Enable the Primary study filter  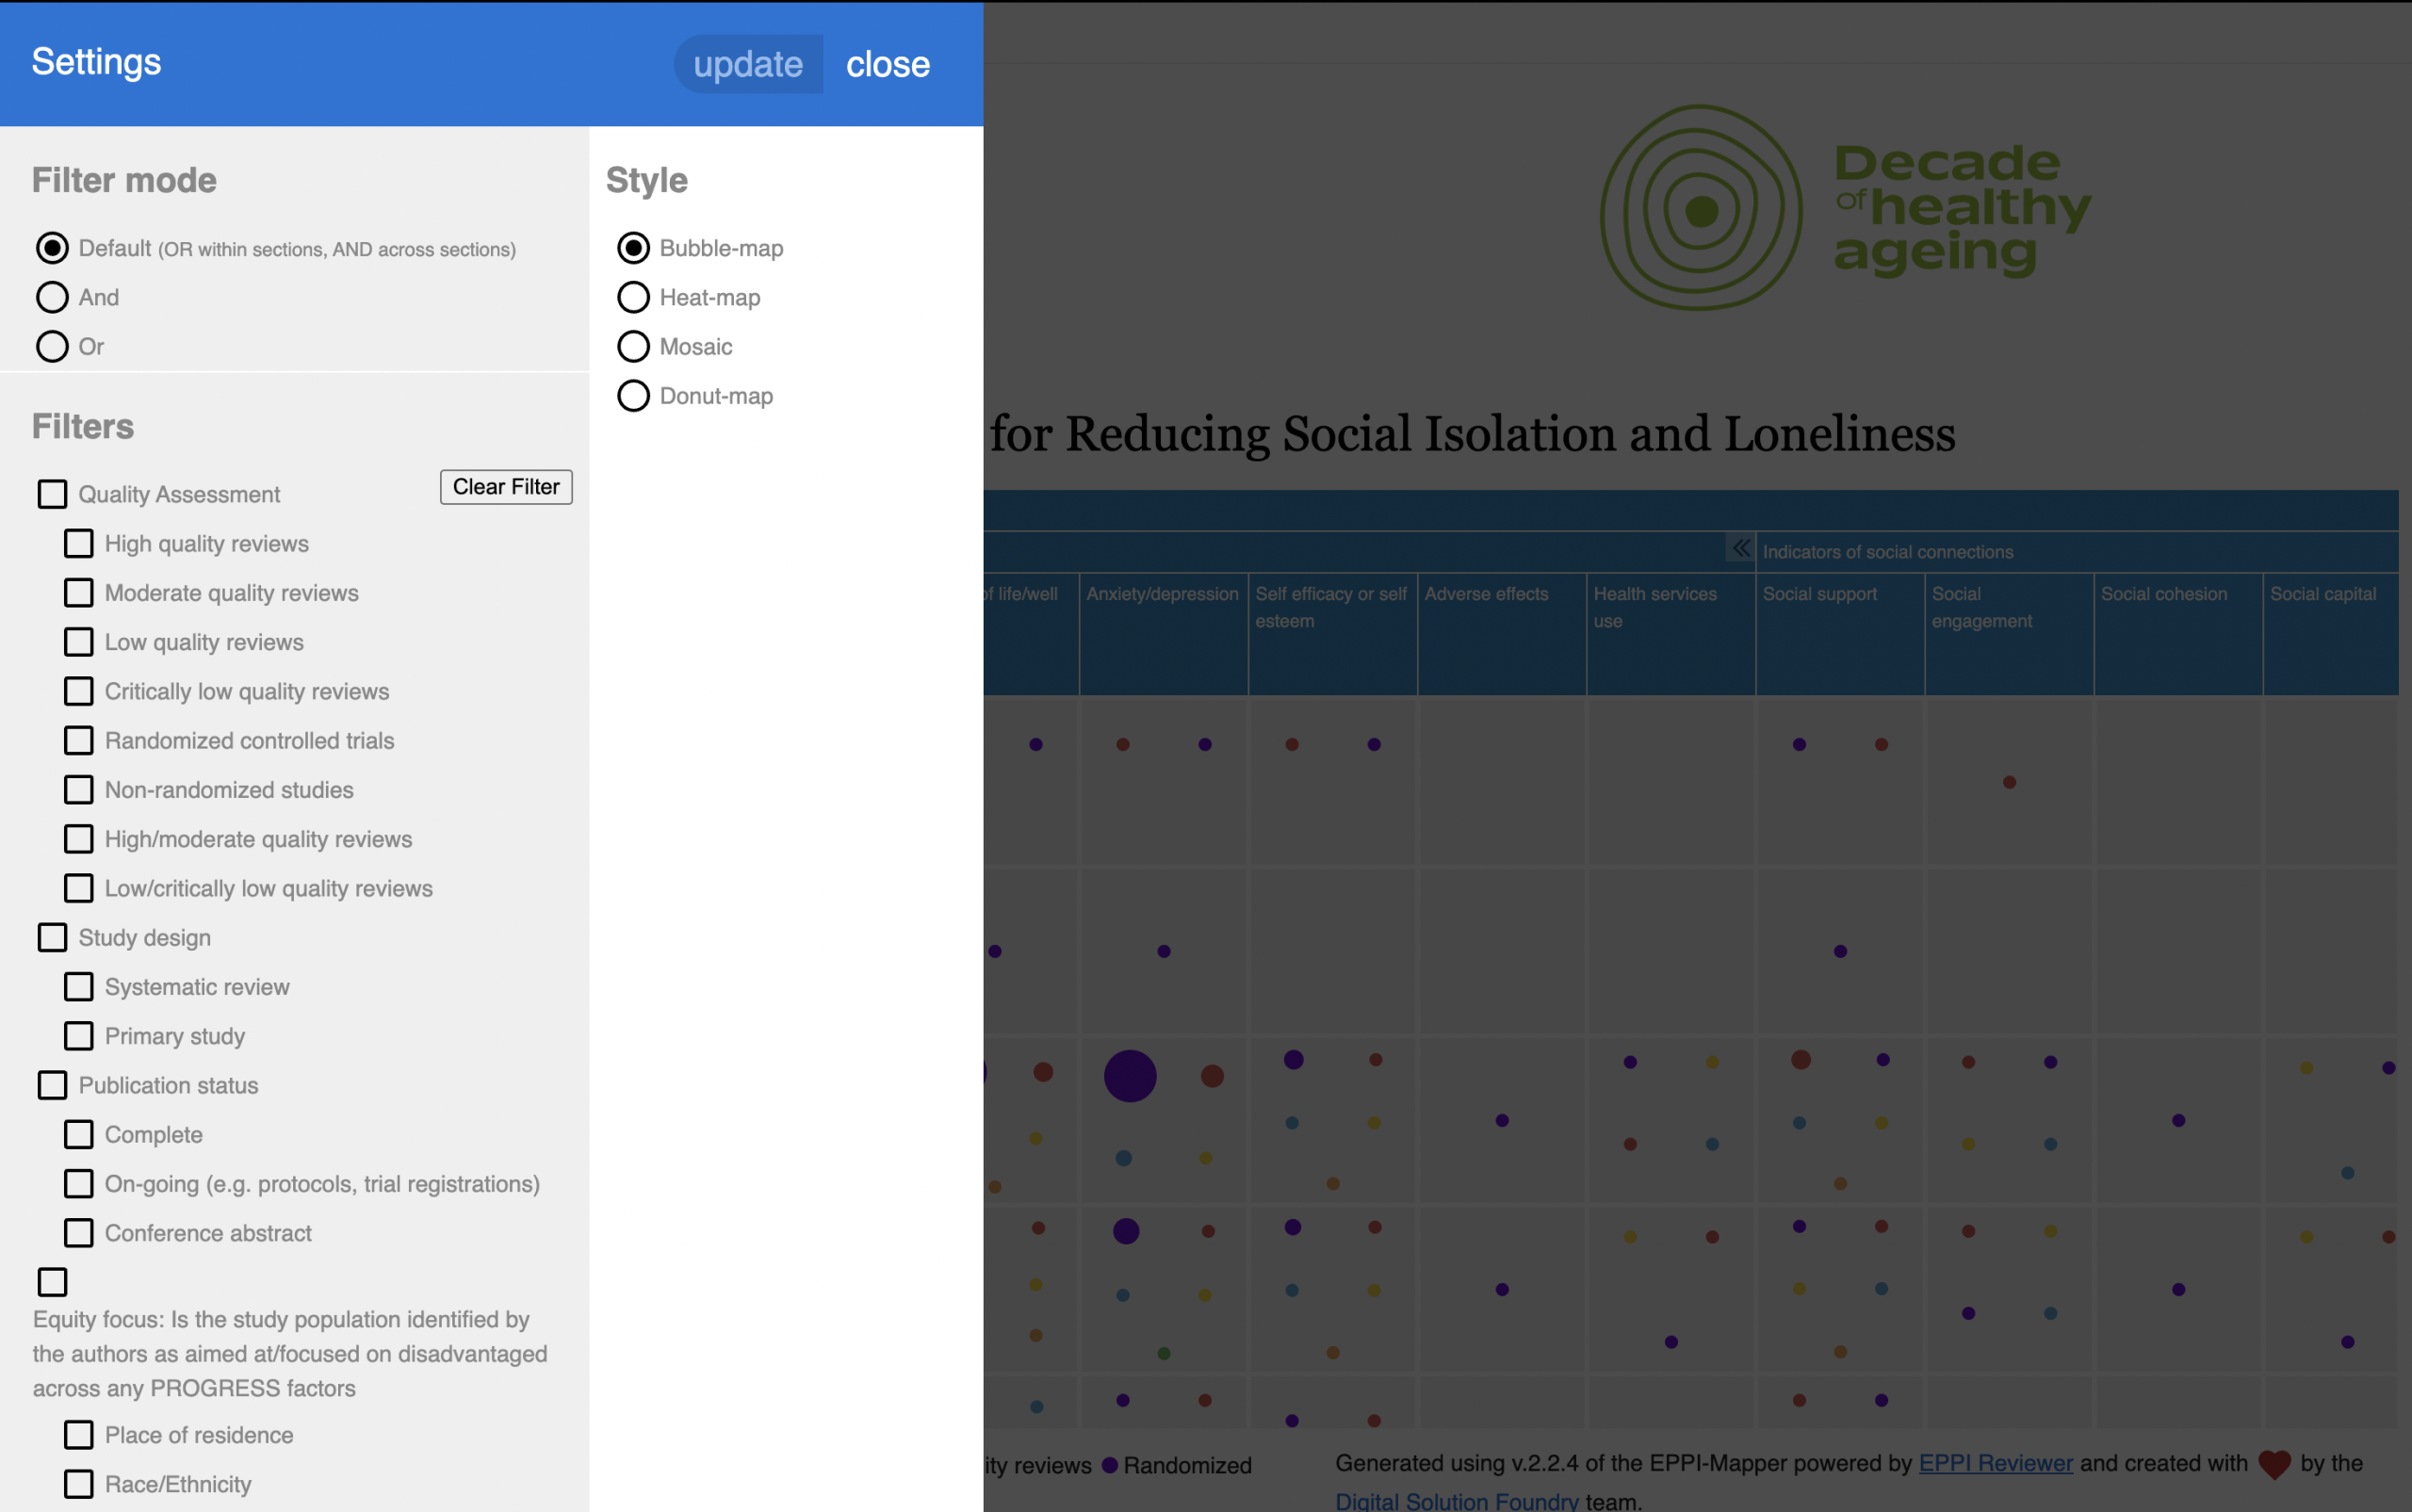79,1036
